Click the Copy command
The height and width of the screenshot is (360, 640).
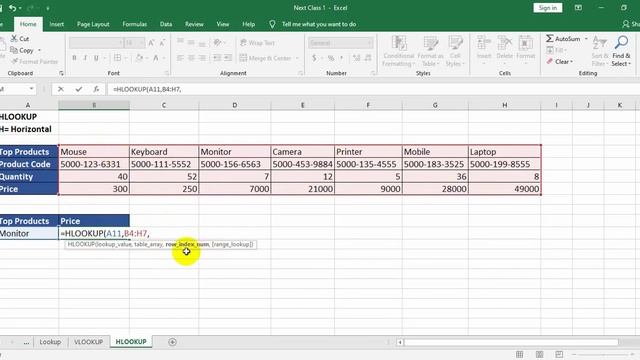click(22, 50)
